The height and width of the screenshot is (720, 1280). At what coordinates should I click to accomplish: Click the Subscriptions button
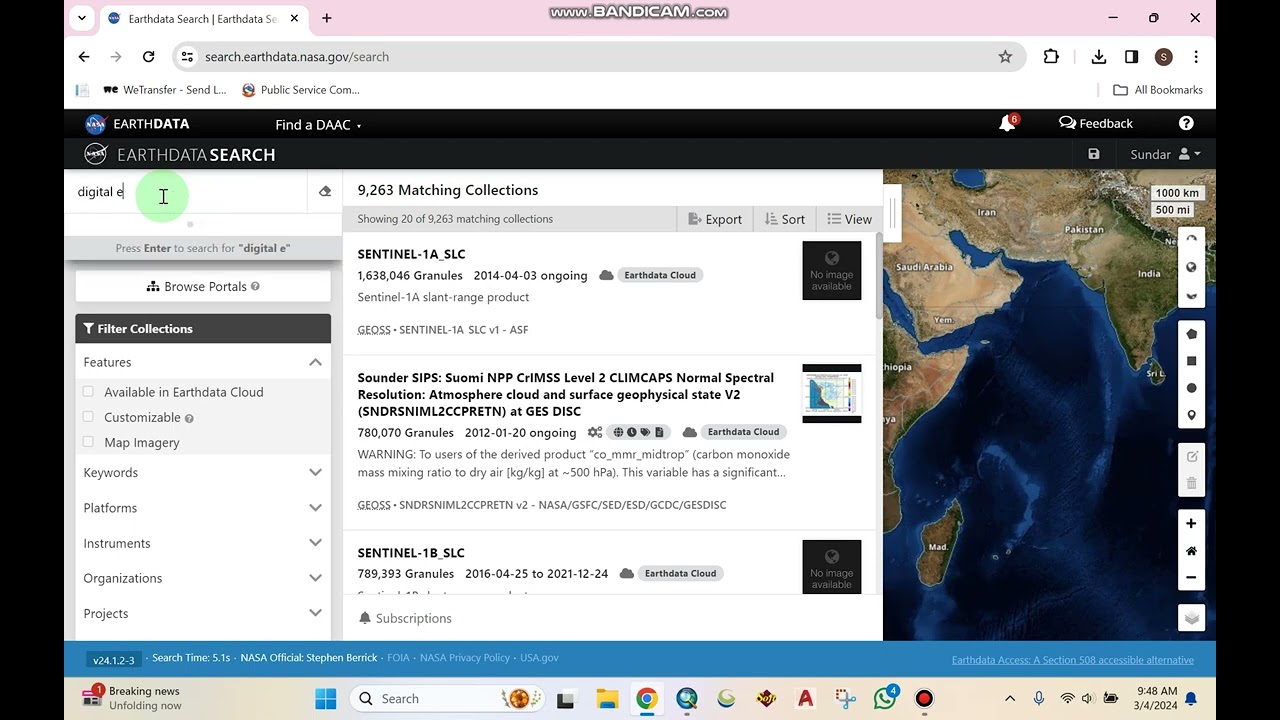[x=405, y=618]
